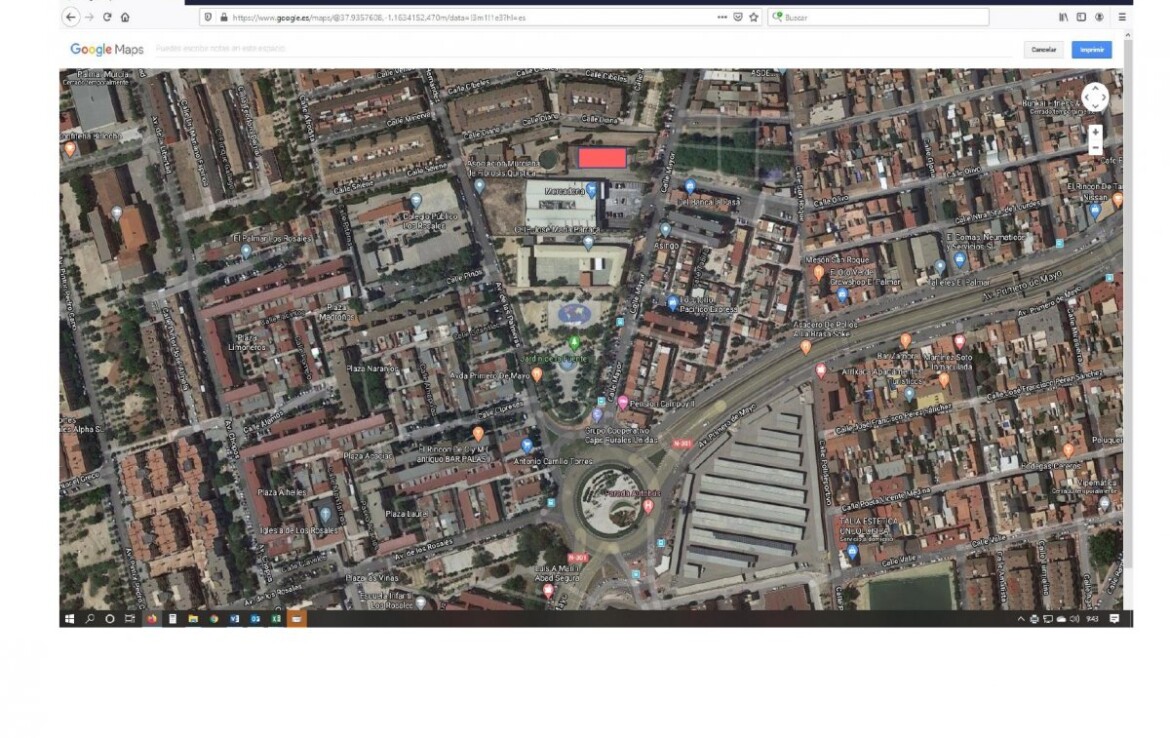Open browser home page icon
1170x738 pixels.
[125, 17]
